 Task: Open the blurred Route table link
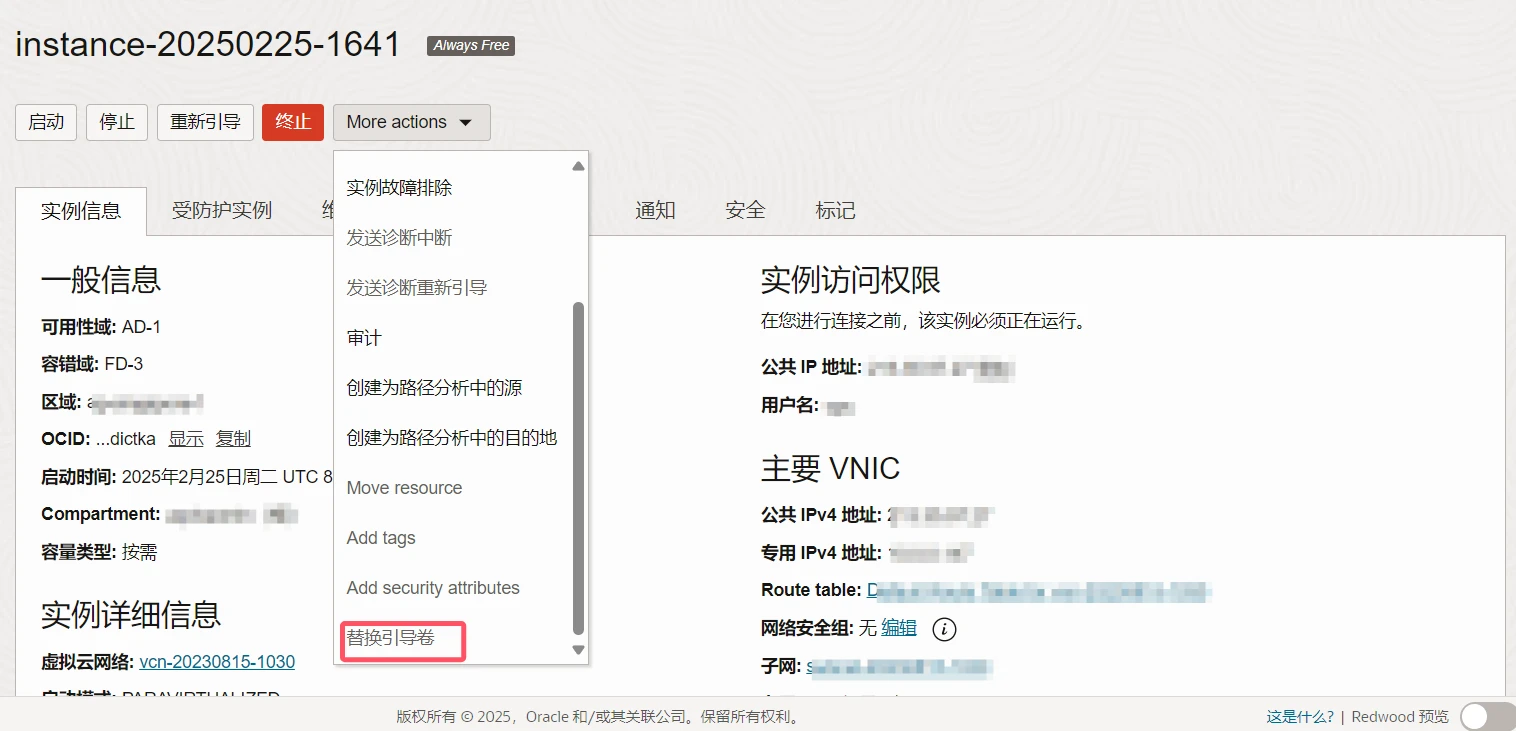point(1039,590)
